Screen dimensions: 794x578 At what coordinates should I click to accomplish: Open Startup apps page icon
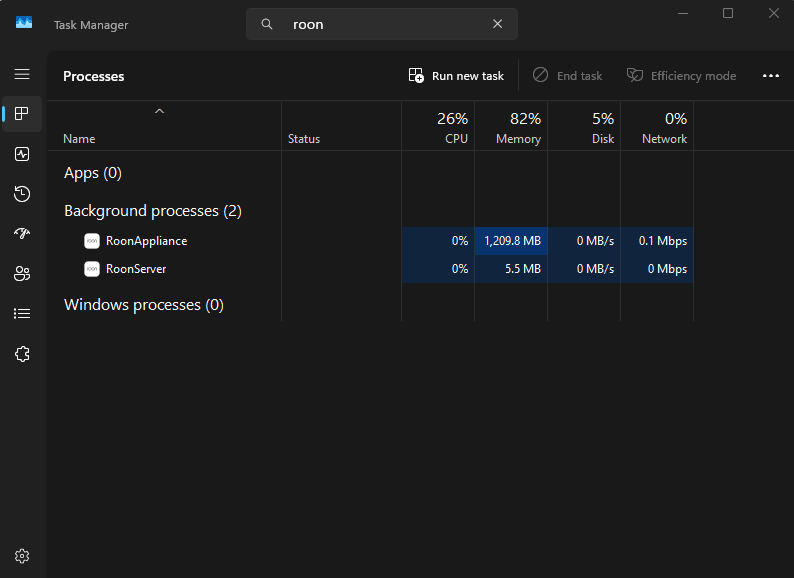pyautogui.click(x=22, y=234)
